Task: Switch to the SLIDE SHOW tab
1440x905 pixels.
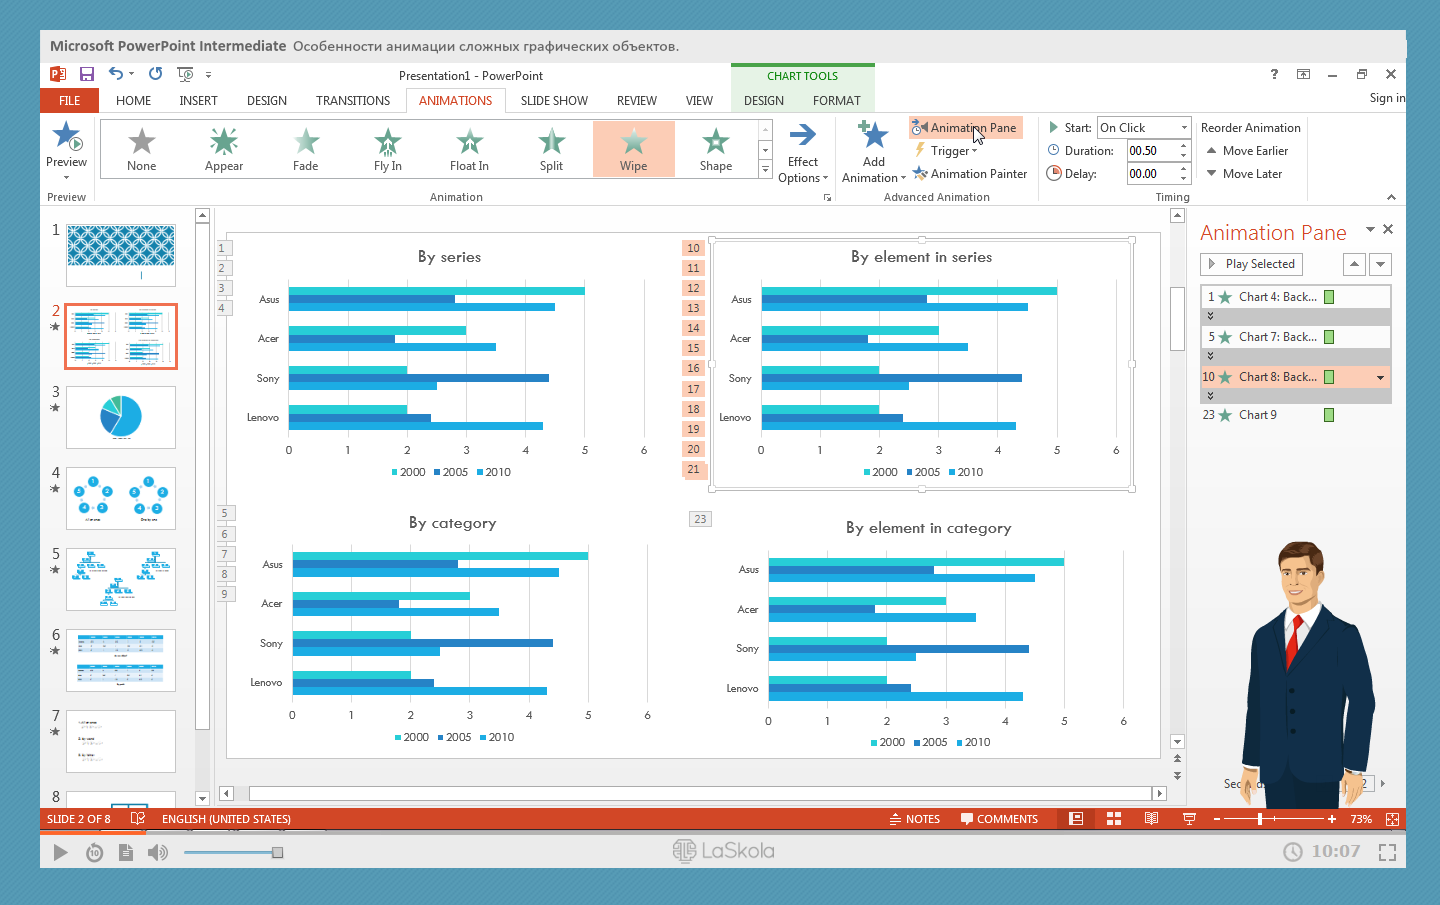Action: pyautogui.click(x=554, y=101)
